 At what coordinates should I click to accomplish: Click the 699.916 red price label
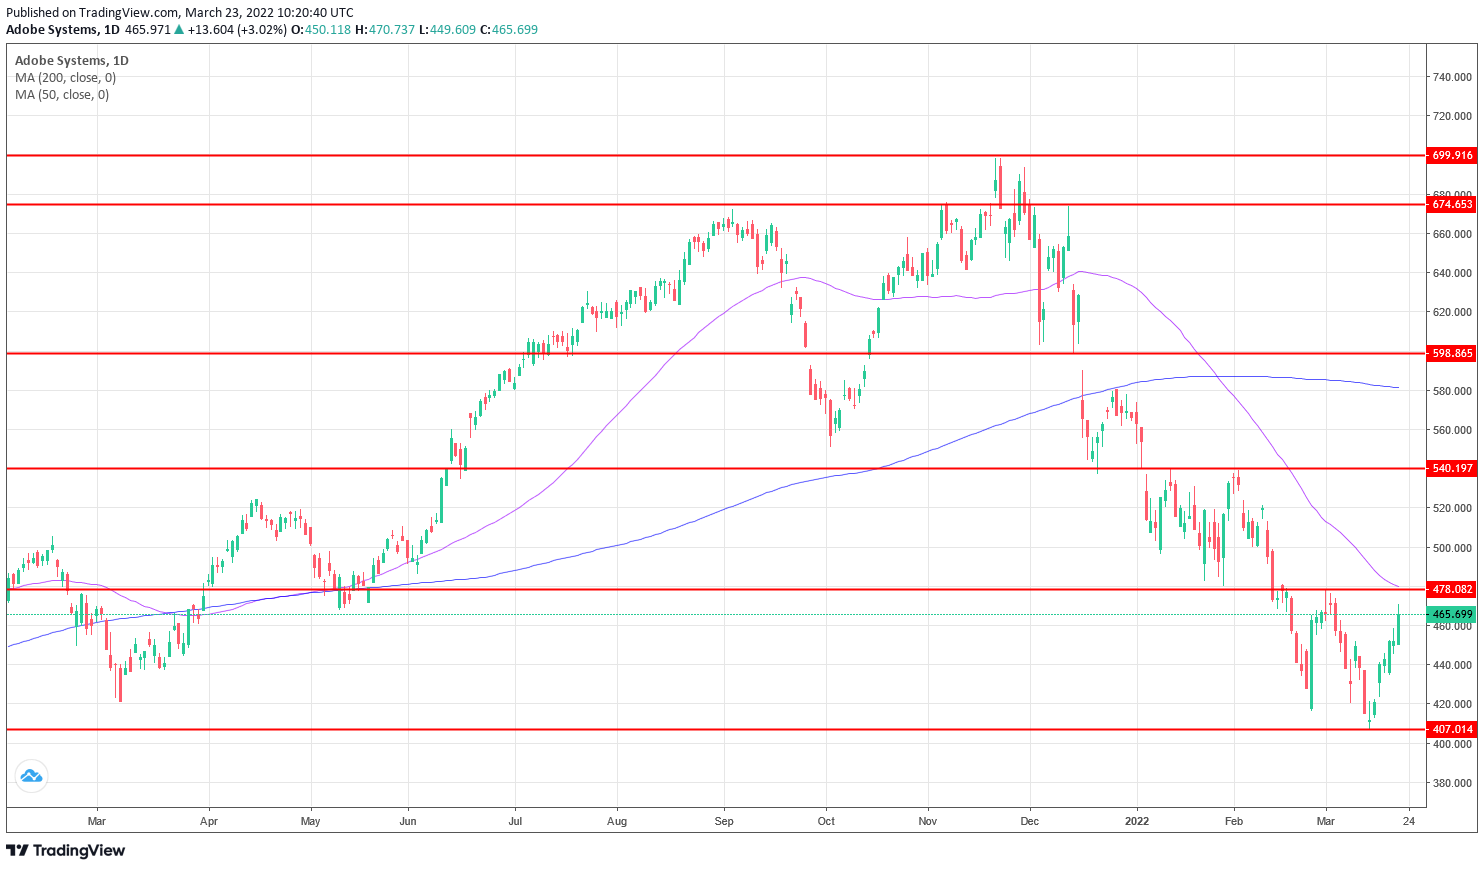pos(1452,156)
